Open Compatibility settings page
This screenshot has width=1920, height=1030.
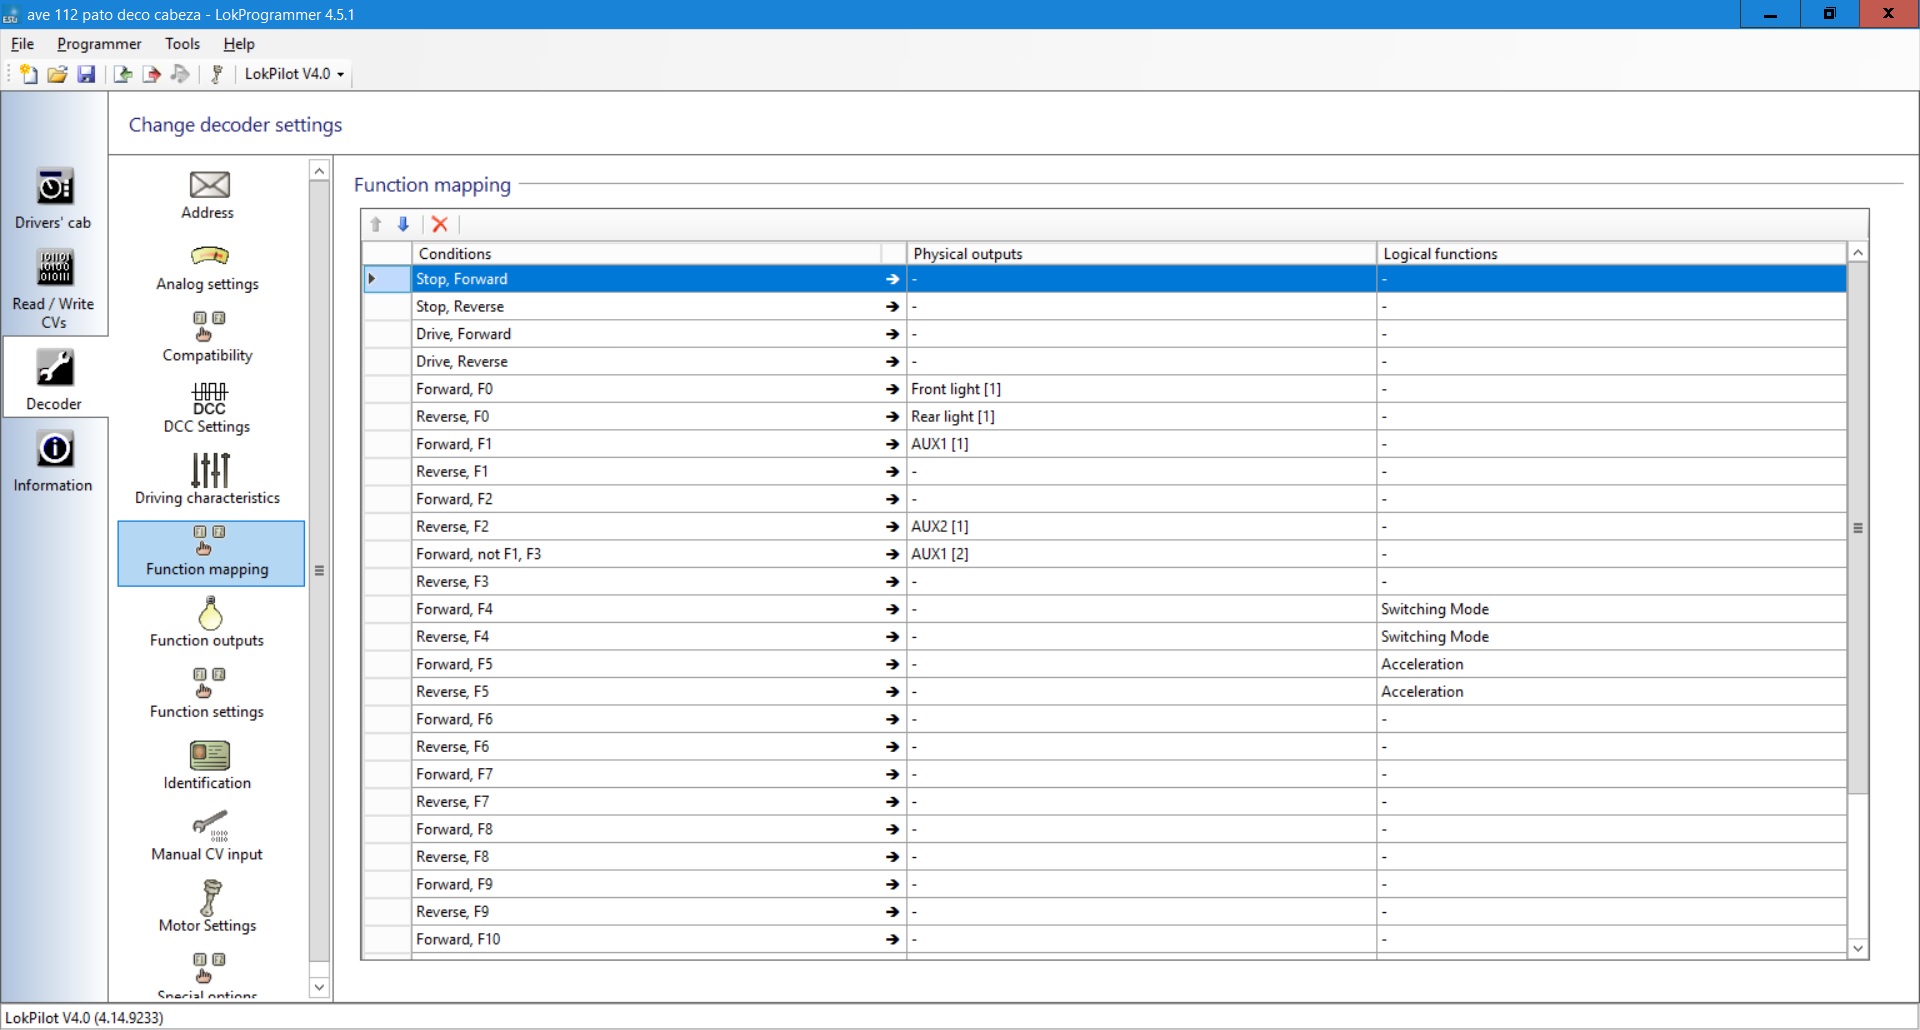[208, 337]
